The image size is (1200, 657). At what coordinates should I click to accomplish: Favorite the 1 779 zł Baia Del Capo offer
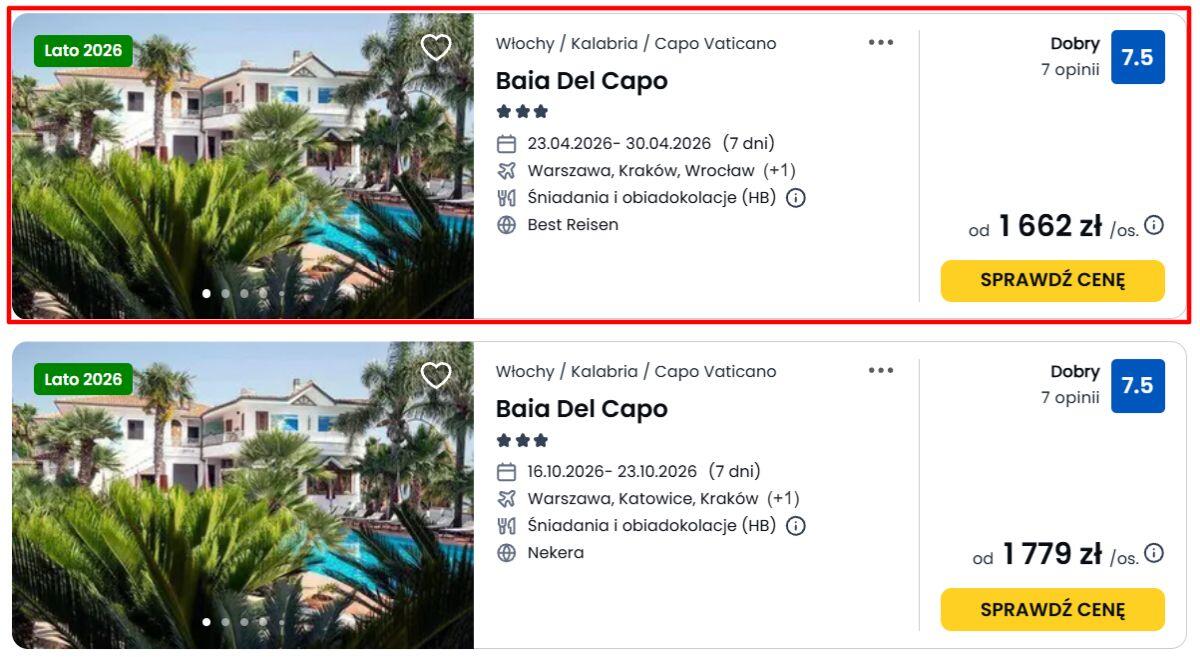[x=436, y=375]
